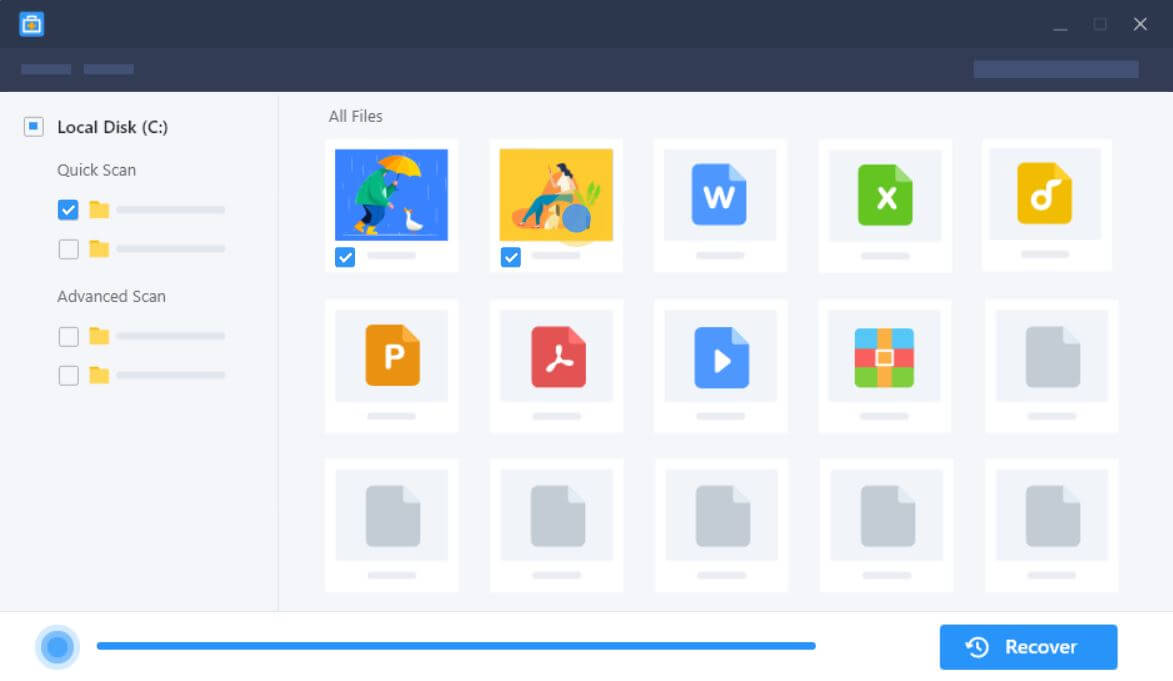
Task: Select the orange PowerPoint file icon
Action: (x=392, y=355)
